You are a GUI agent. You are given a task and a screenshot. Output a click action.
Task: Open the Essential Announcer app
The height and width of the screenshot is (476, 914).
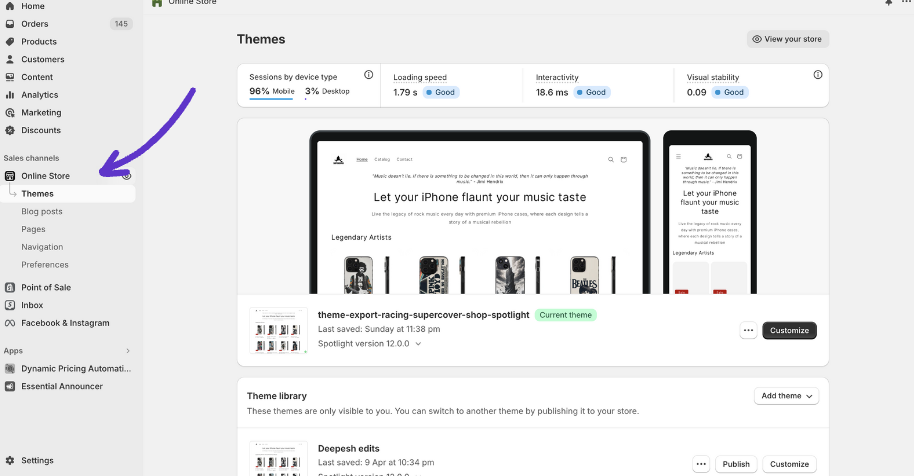62,386
